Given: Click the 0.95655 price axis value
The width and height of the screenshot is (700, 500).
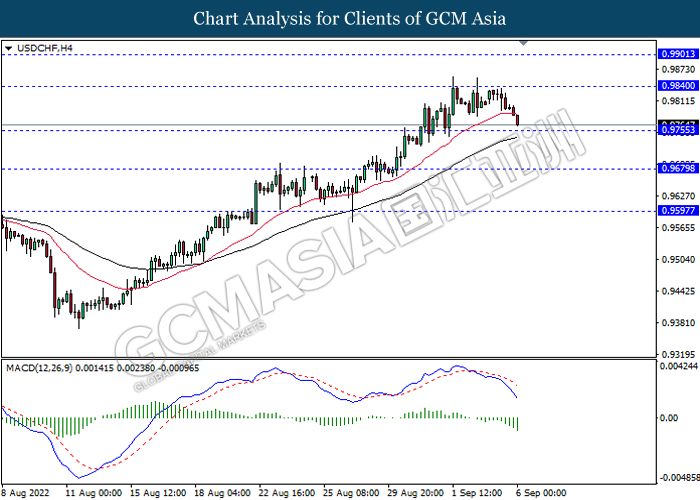Looking at the screenshot, I should click(678, 228).
